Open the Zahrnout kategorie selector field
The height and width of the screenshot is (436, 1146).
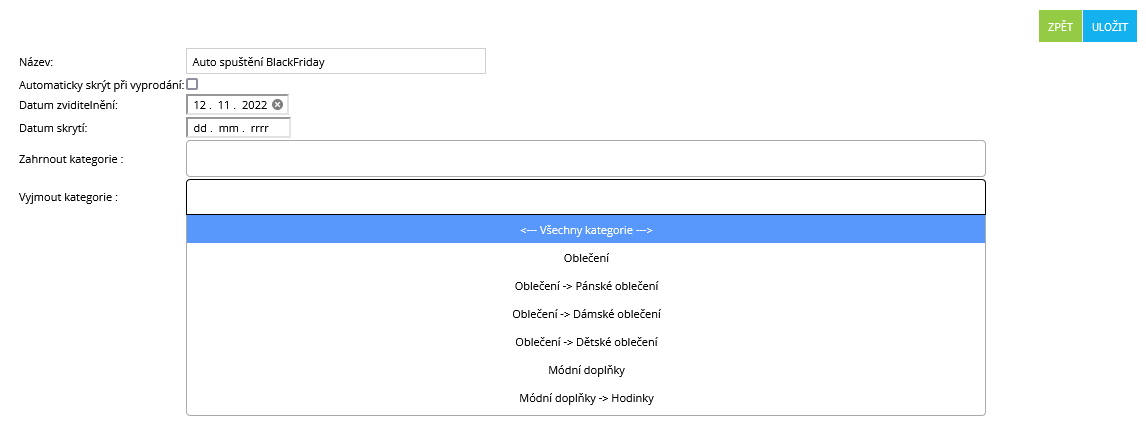586,158
